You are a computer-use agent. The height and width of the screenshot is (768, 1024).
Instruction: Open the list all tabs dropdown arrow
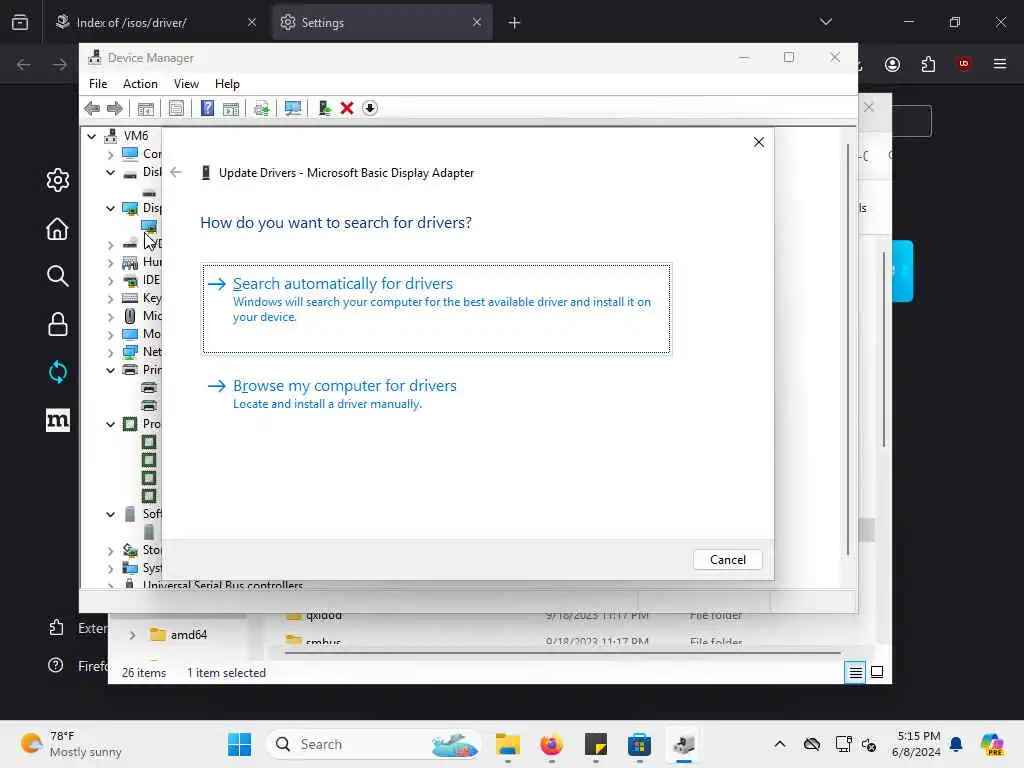826,22
